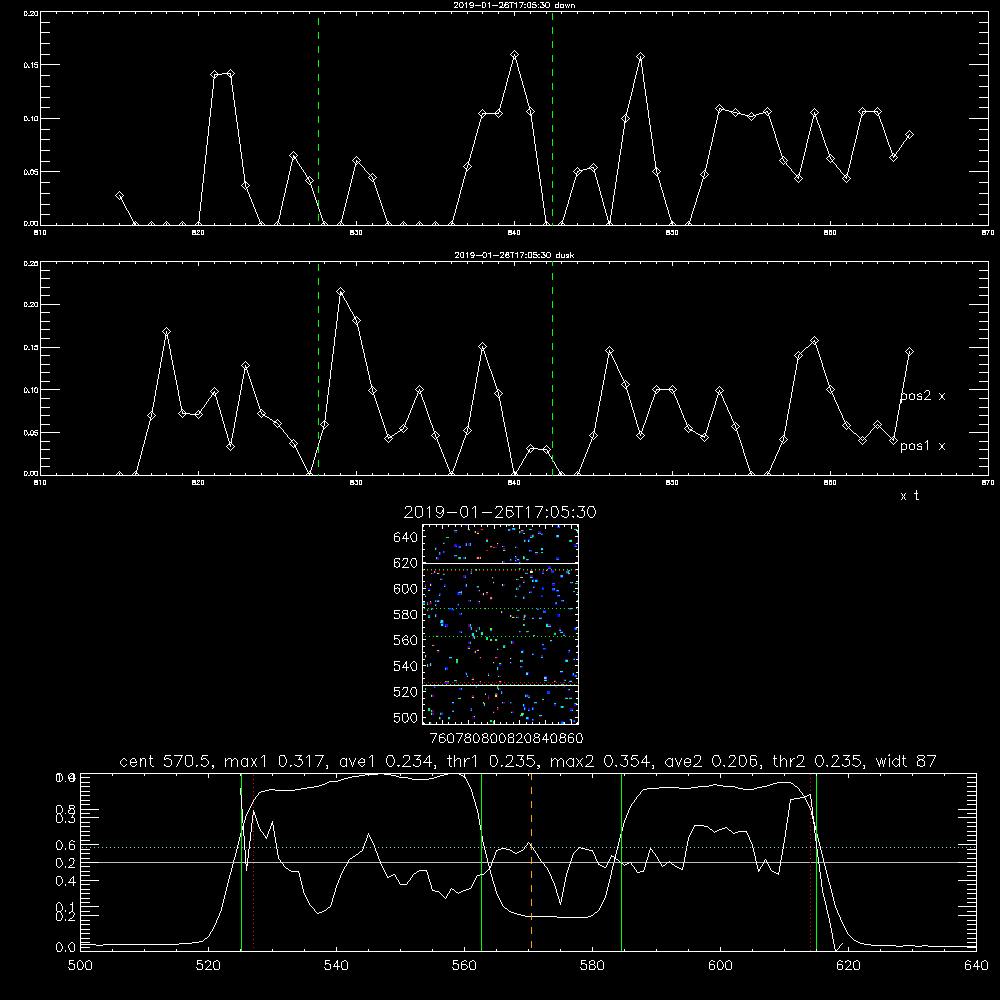Click the right green dashed line in the dusk plot
Viewport: 1000px width, 1000px height.
click(552, 368)
